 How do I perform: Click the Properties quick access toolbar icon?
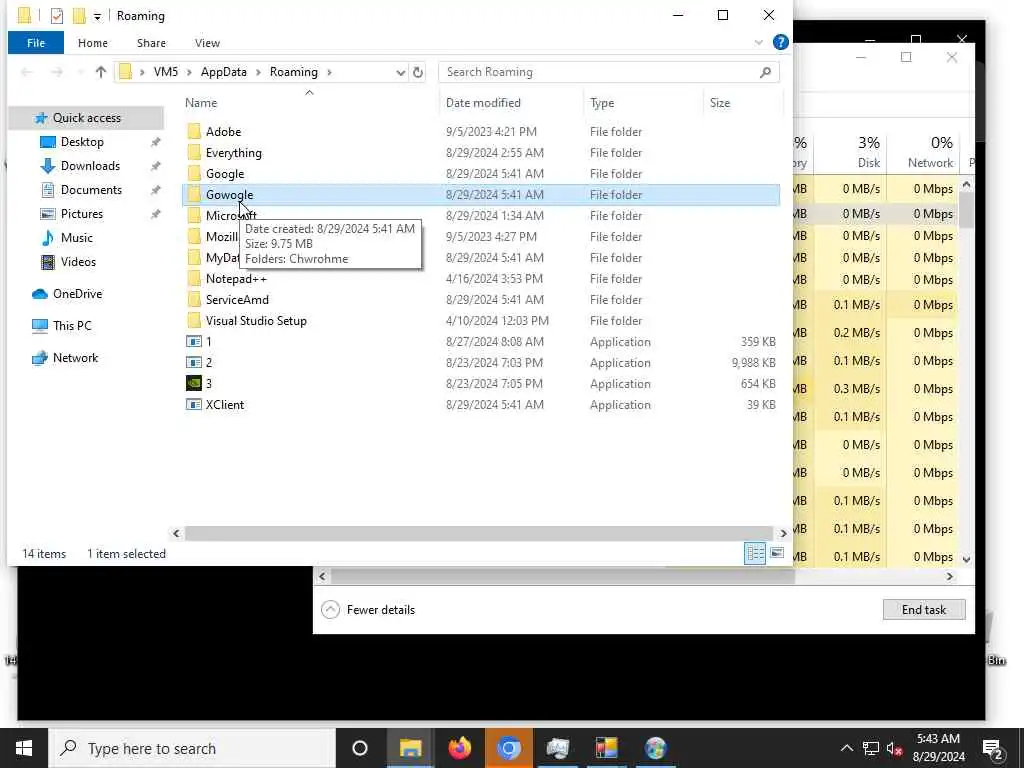point(57,16)
